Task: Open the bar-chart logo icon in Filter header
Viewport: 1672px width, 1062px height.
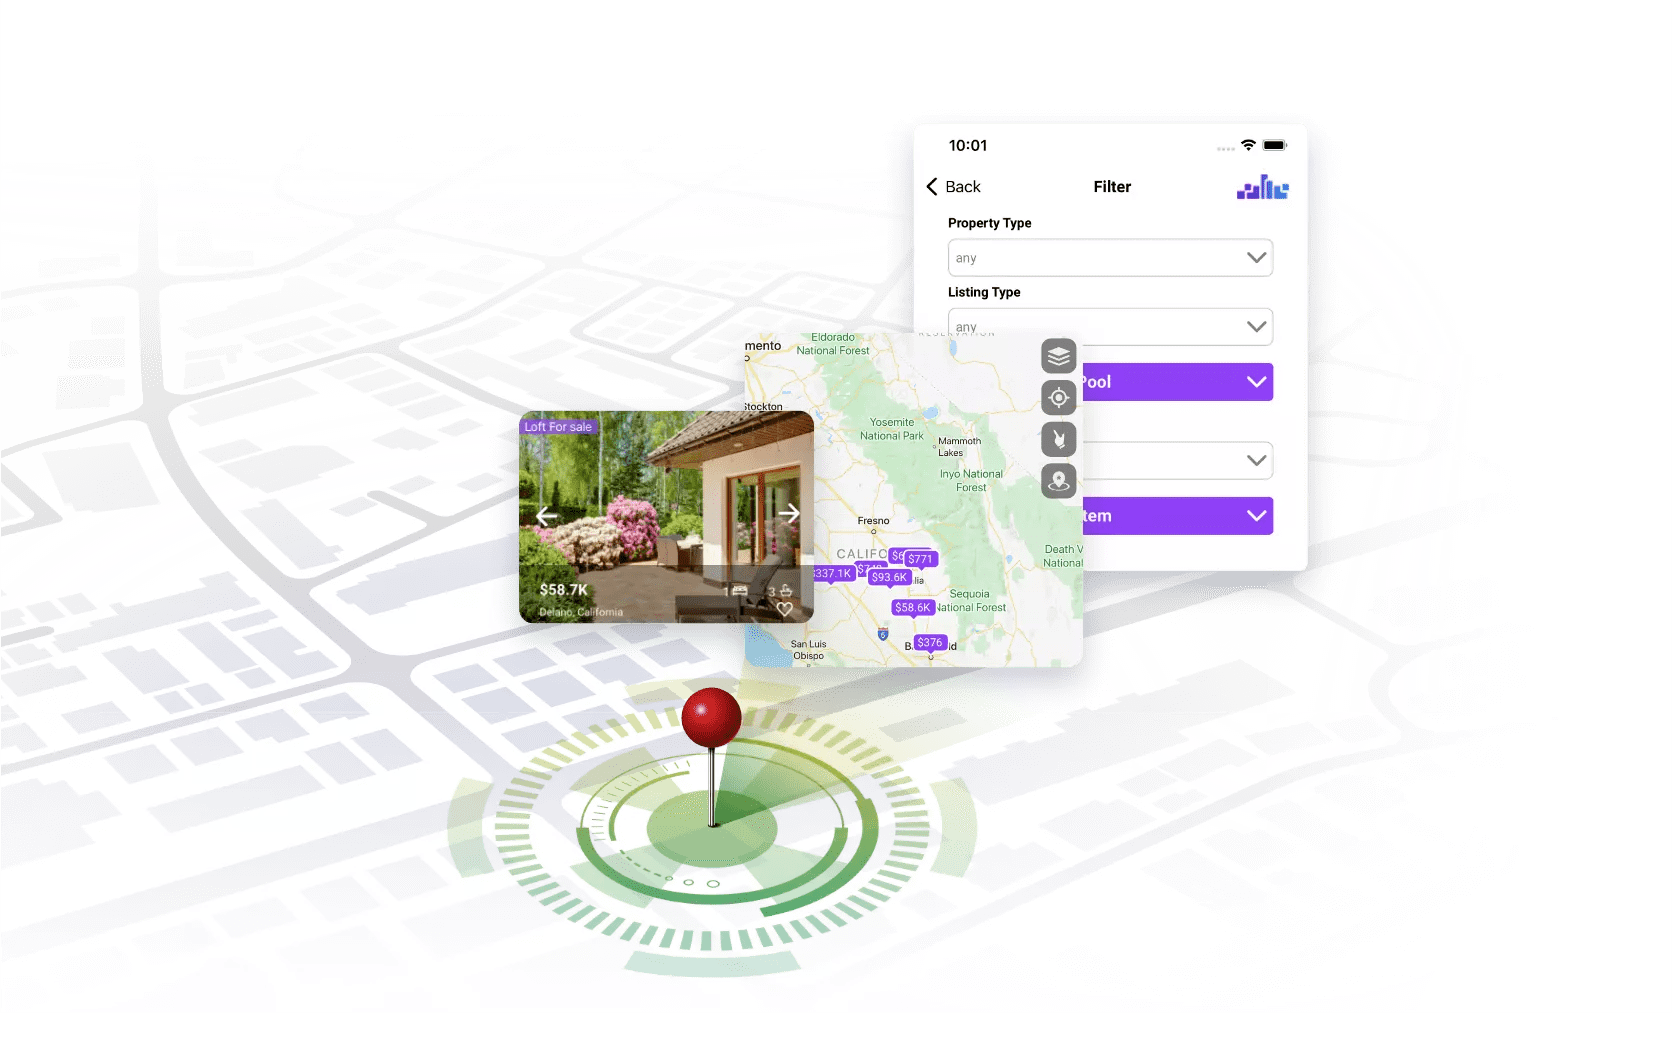Action: point(1262,187)
